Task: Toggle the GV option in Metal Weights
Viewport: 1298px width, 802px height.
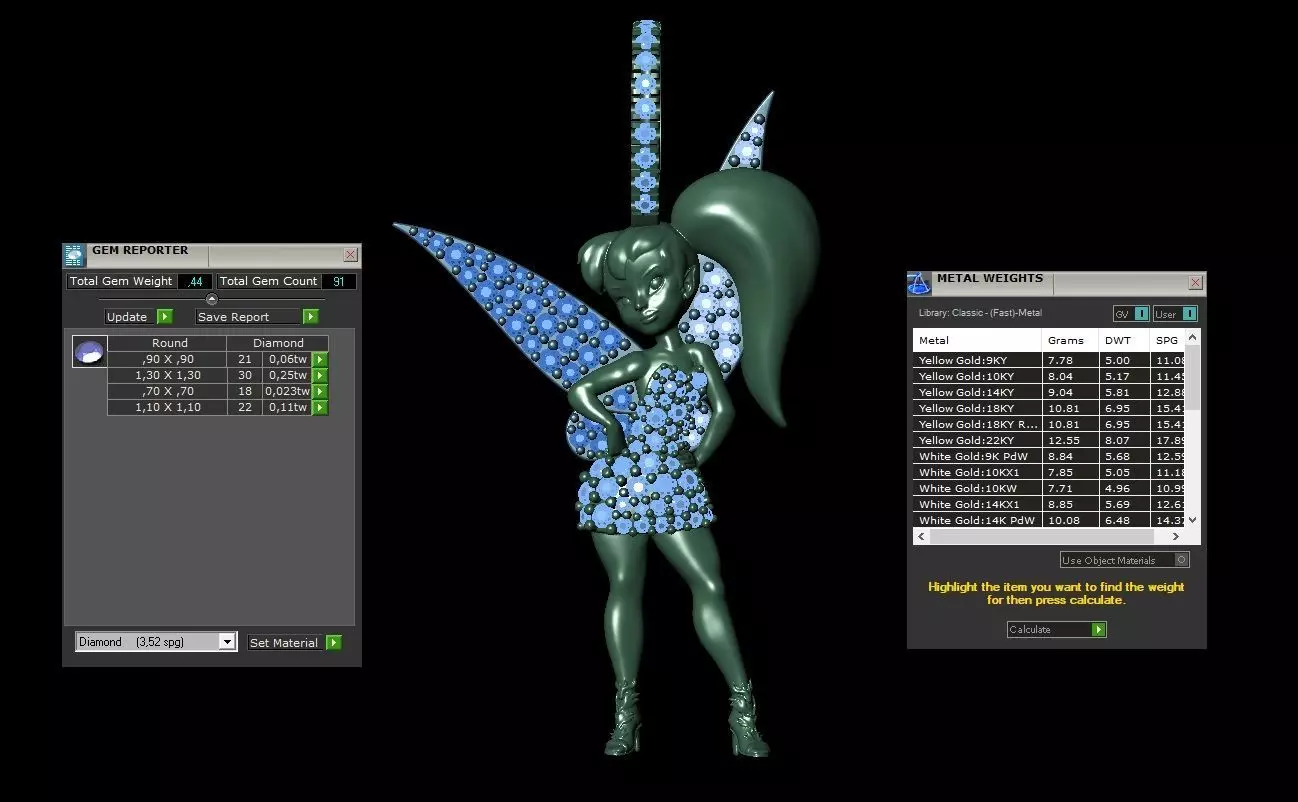Action: pos(1131,314)
